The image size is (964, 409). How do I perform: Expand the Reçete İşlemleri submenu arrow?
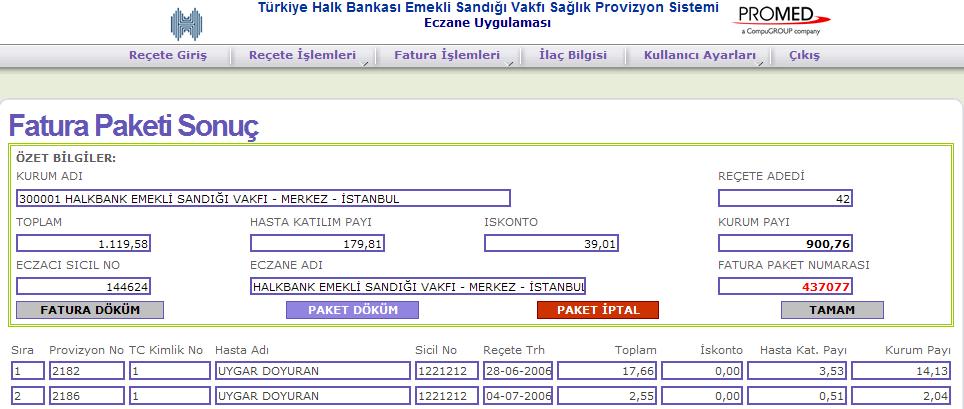tap(365, 62)
